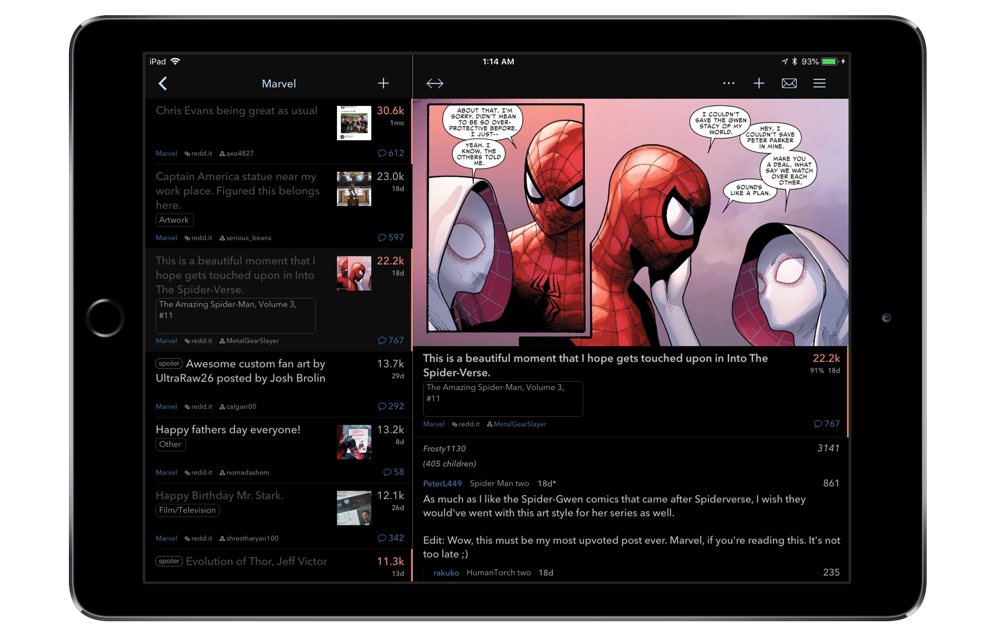This screenshot has width=1000, height=637.
Task: Open Spider-Man post thumbnail in the list
Action: [x=354, y=273]
